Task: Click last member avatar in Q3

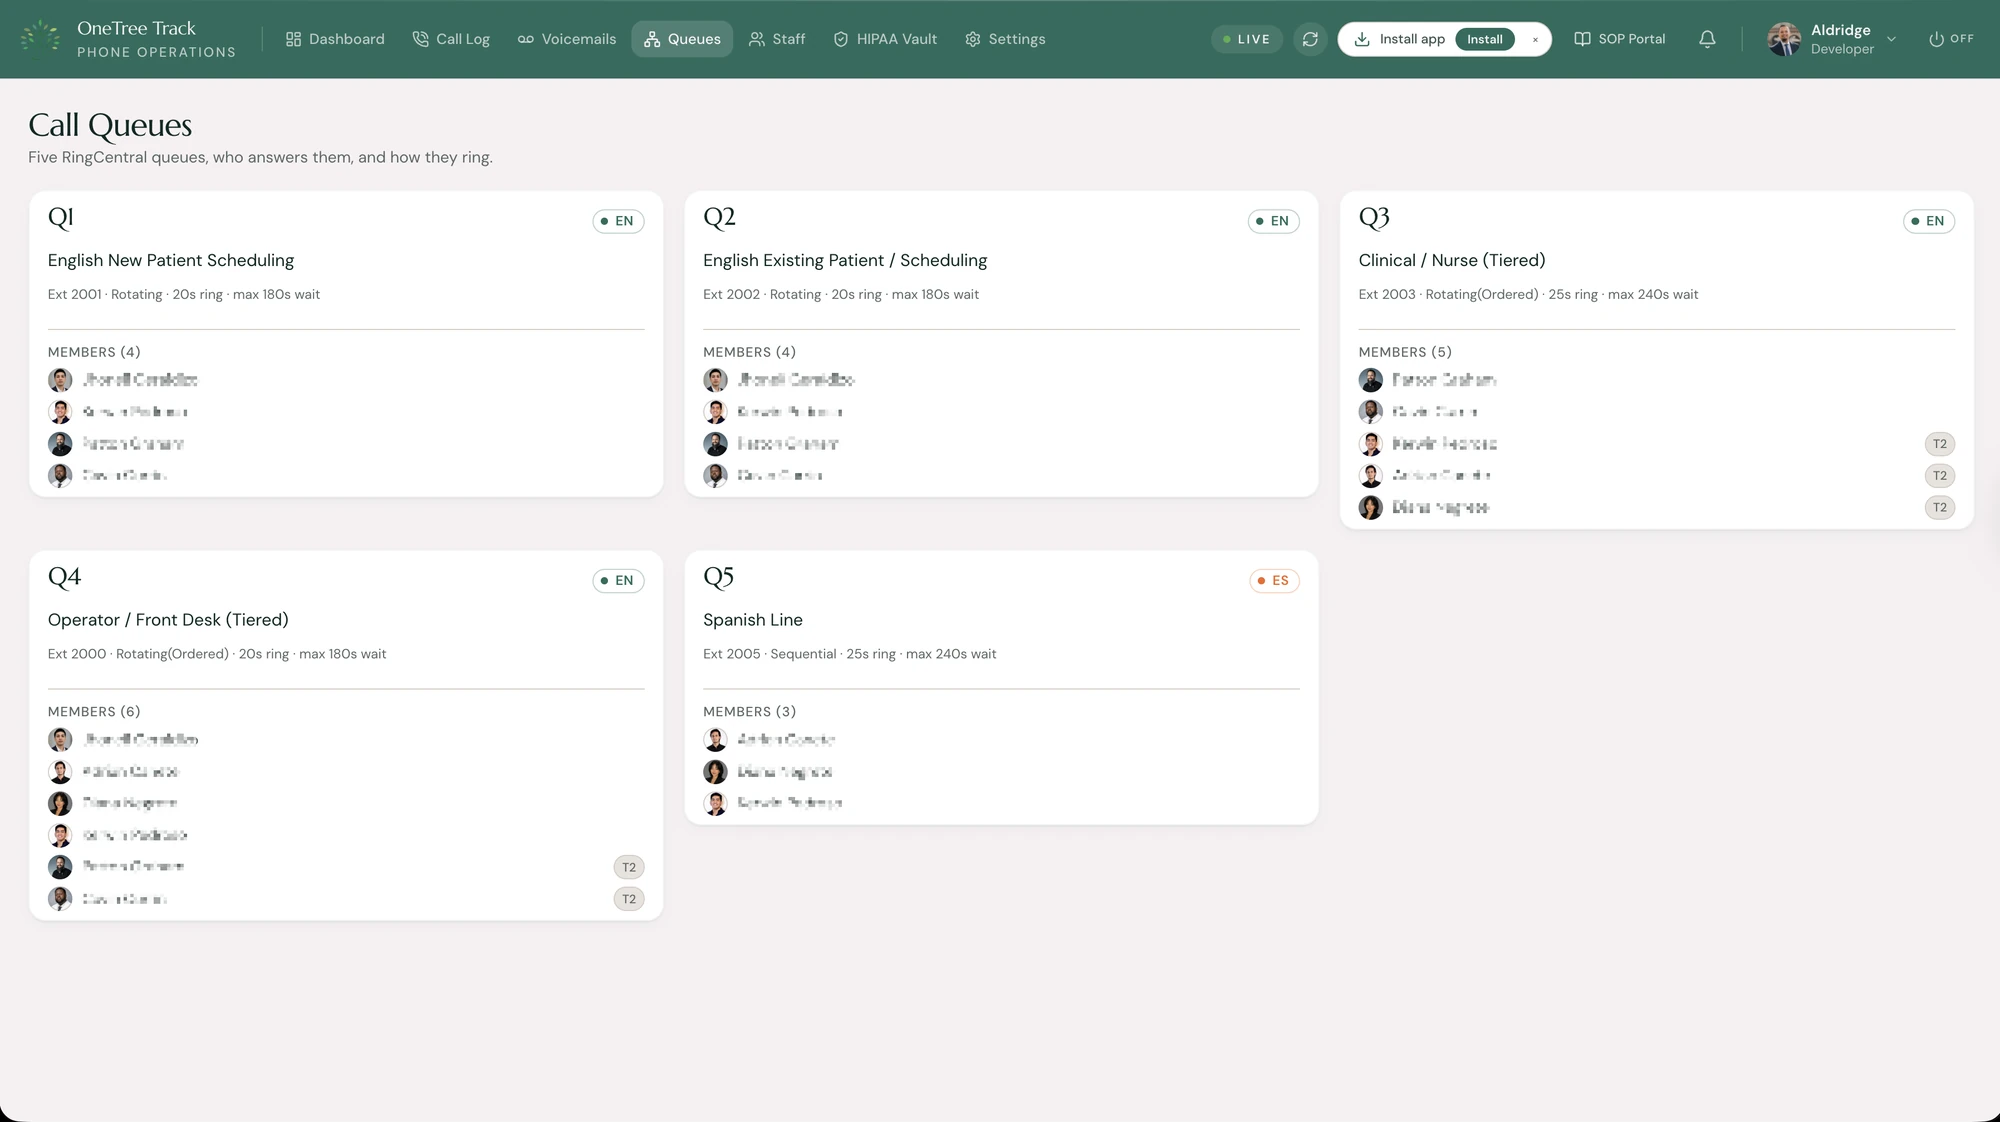Action: click(x=1371, y=508)
